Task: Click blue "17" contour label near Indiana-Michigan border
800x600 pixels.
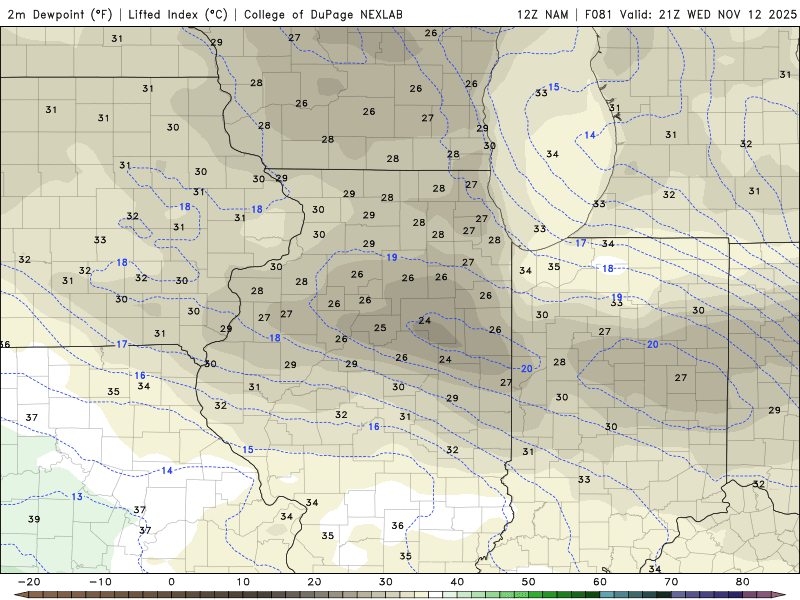Action: click(x=581, y=243)
